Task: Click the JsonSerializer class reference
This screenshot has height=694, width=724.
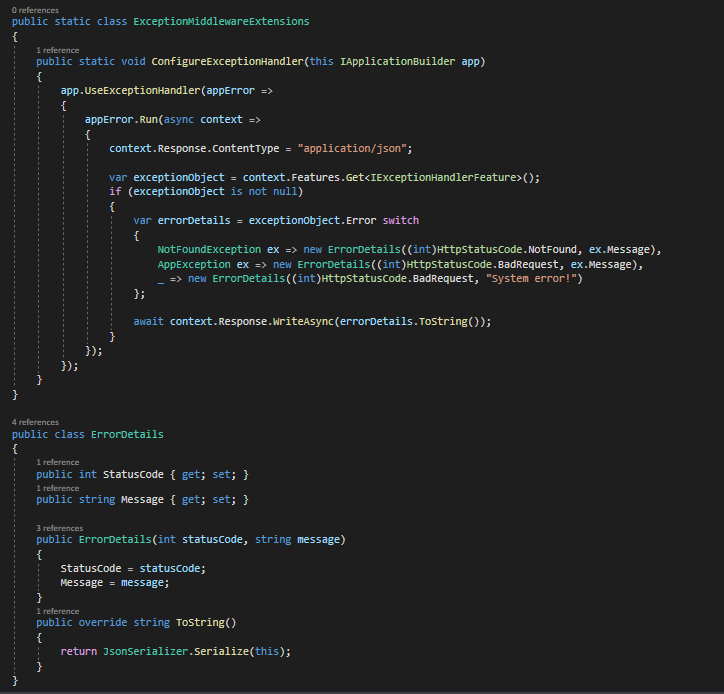Action: (x=145, y=652)
